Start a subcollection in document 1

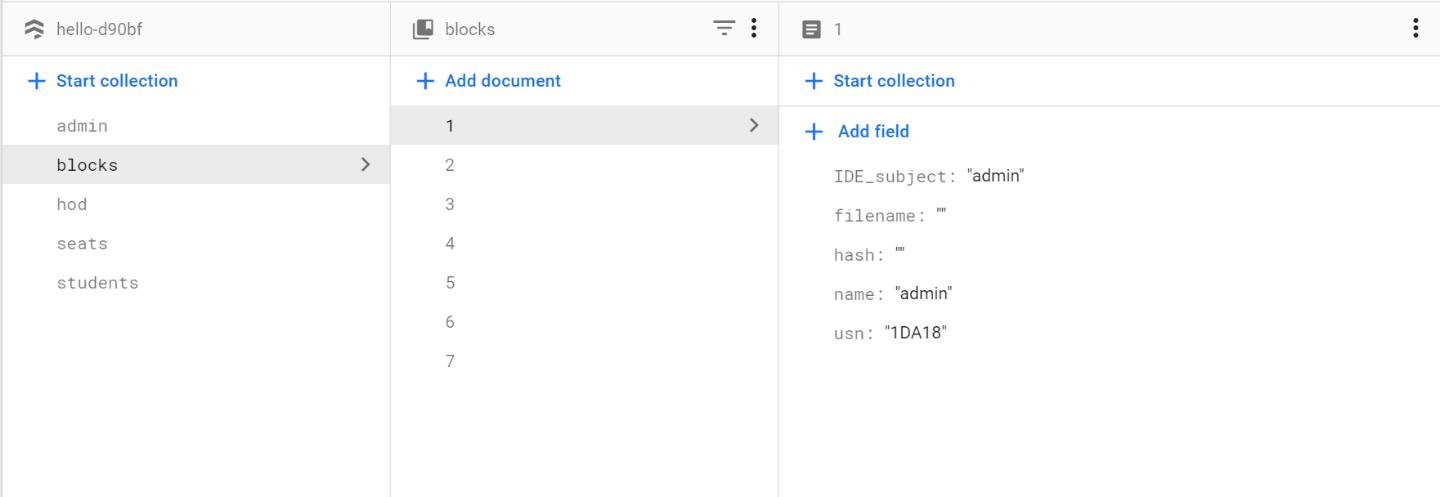tap(881, 81)
